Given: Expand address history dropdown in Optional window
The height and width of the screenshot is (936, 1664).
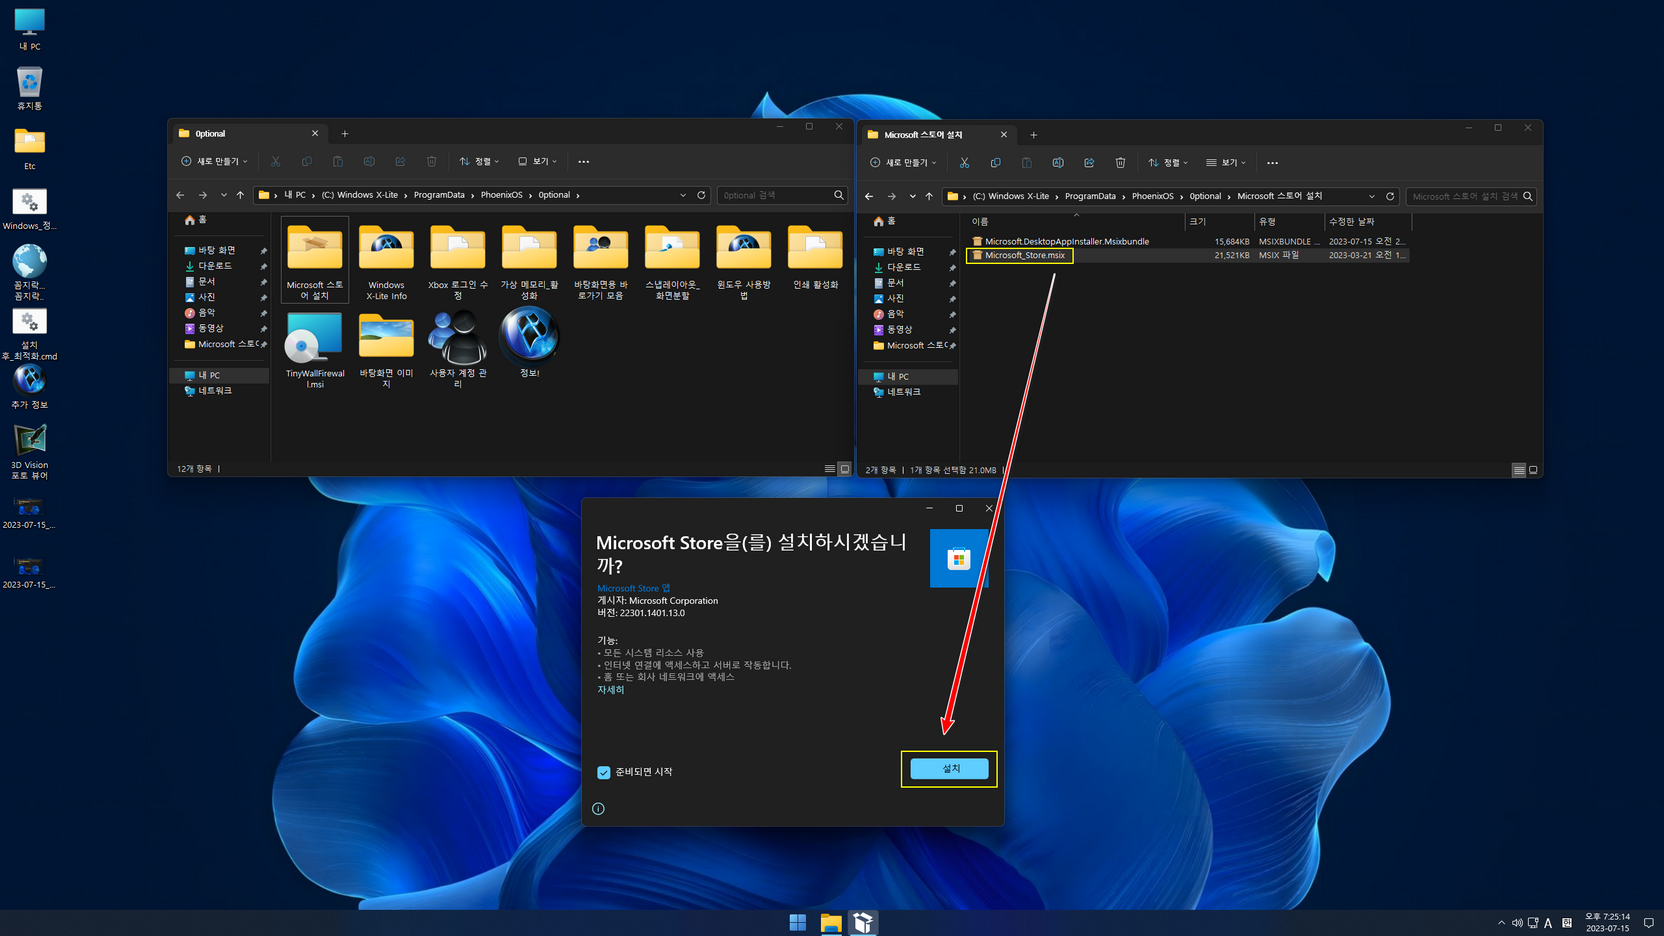Looking at the screenshot, I should tap(683, 195).
